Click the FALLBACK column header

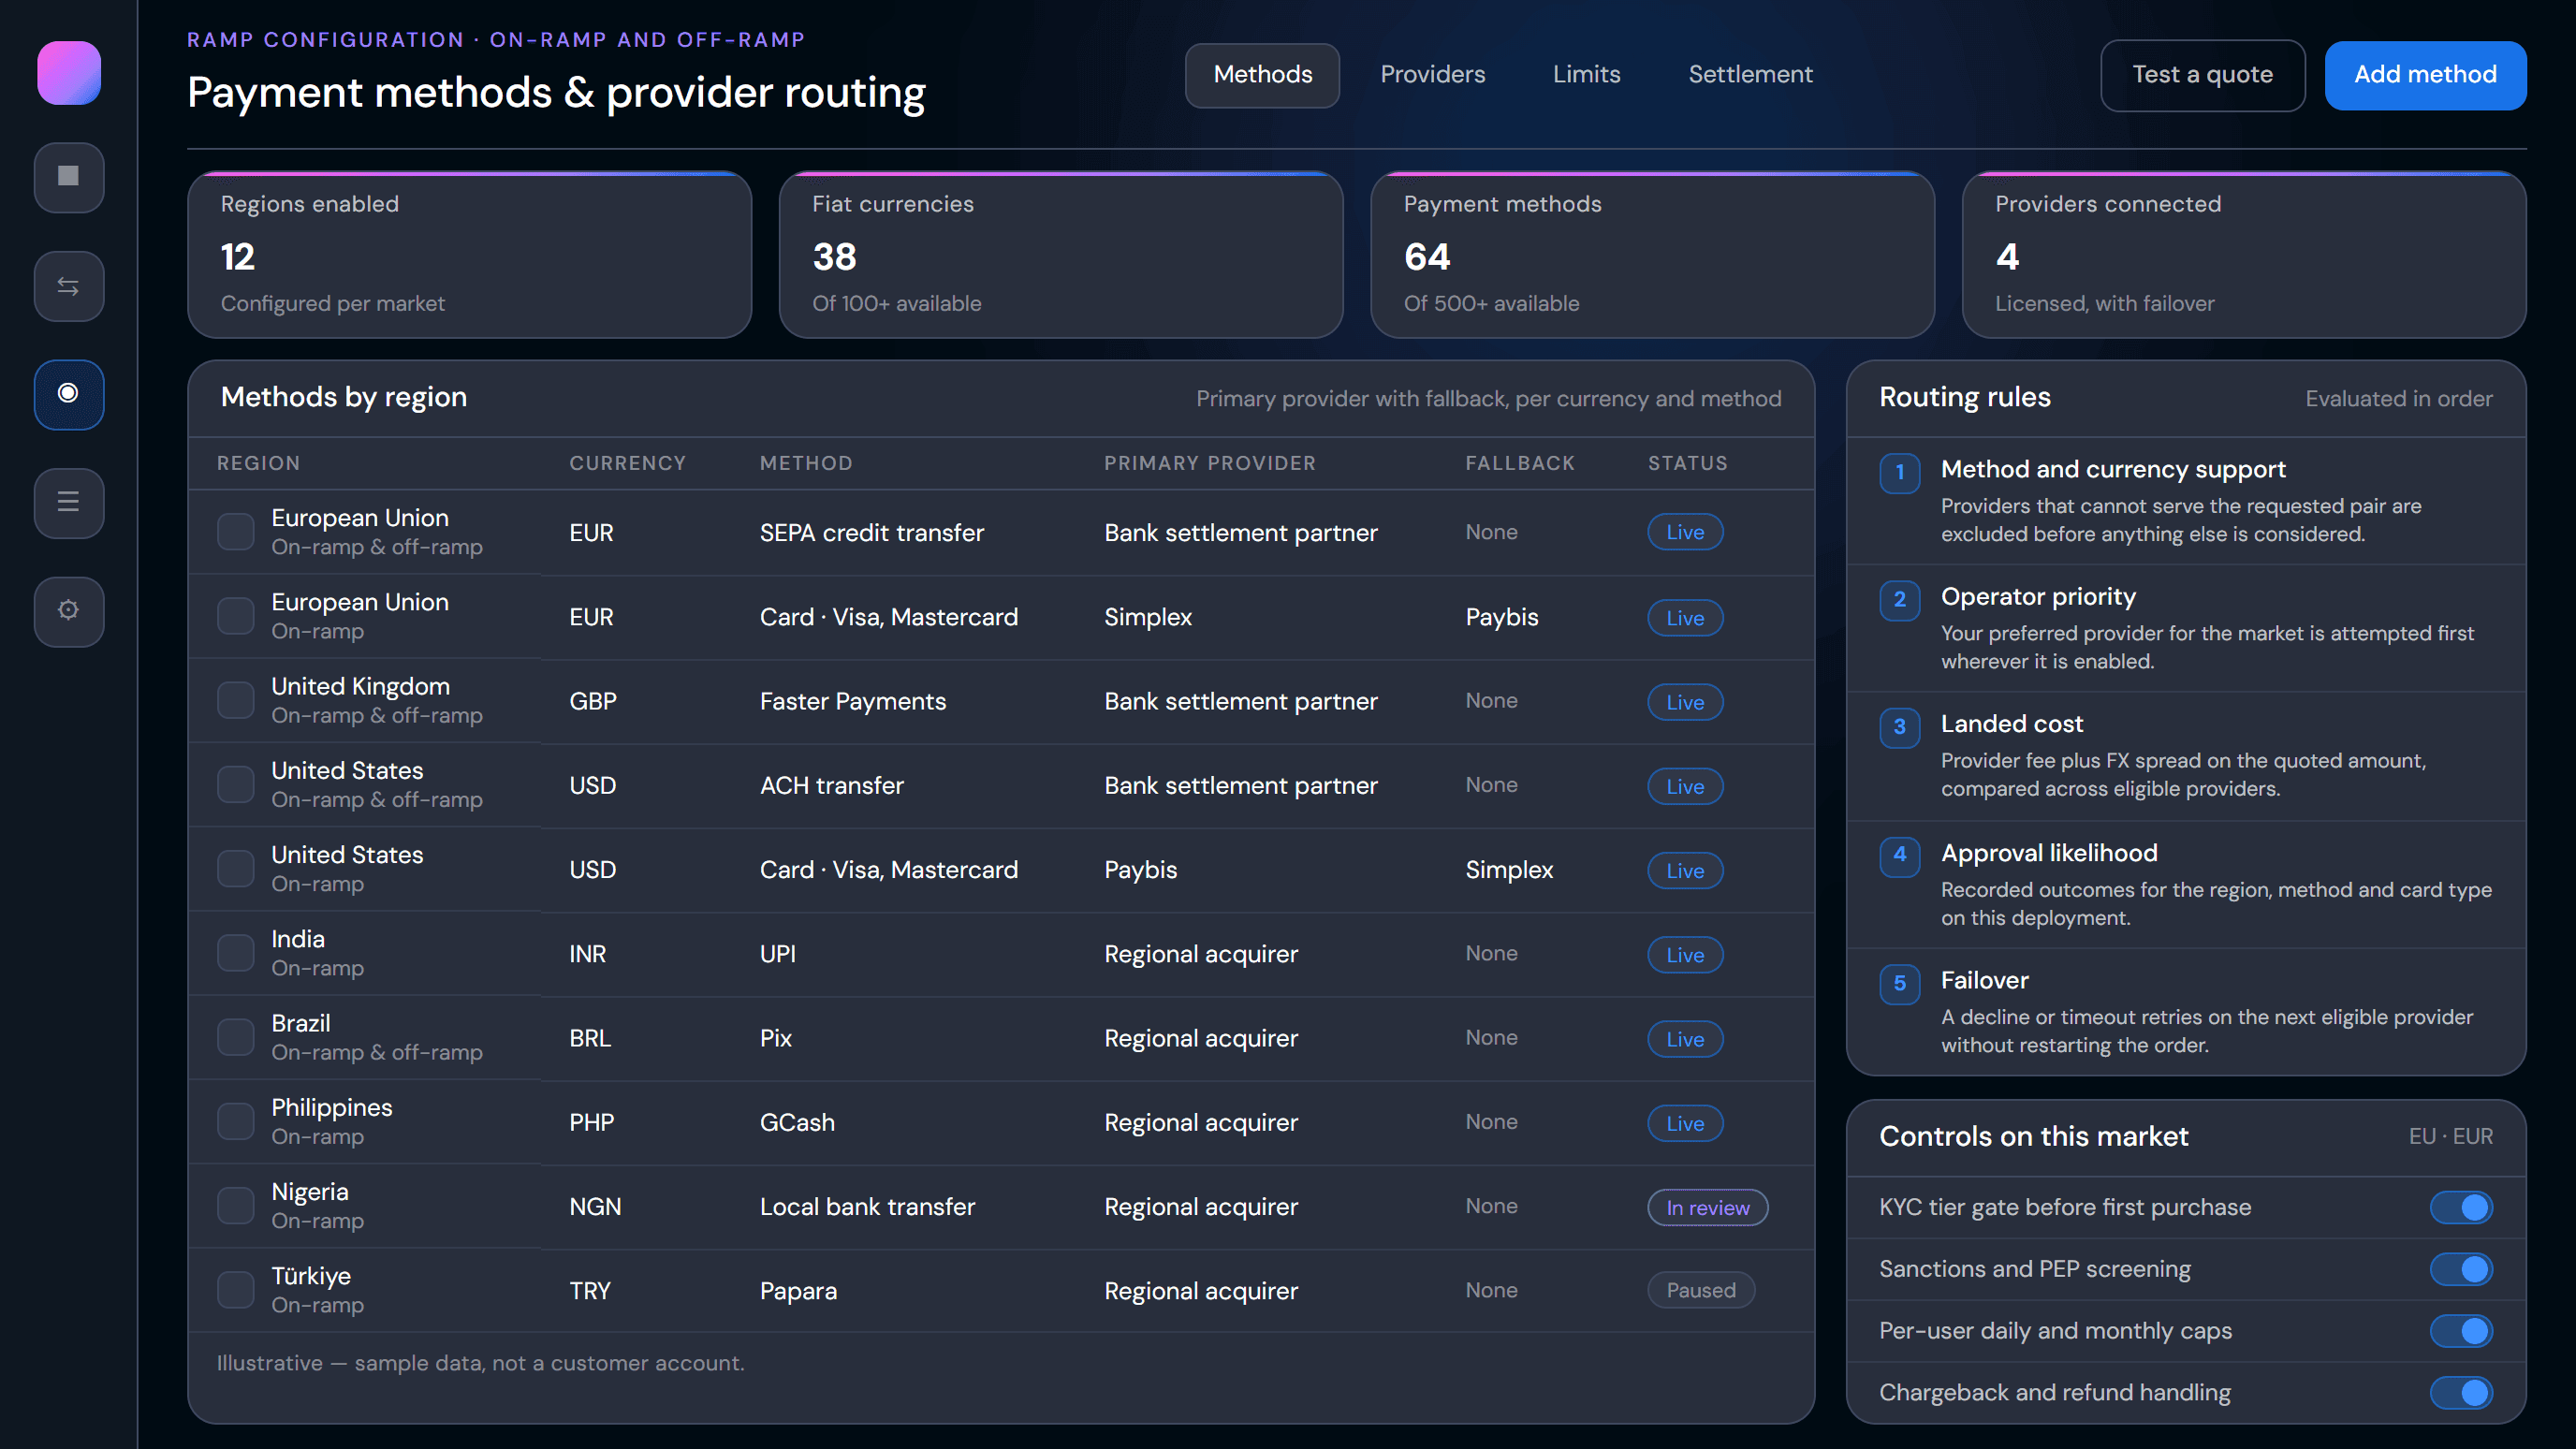coord(1520,463)
